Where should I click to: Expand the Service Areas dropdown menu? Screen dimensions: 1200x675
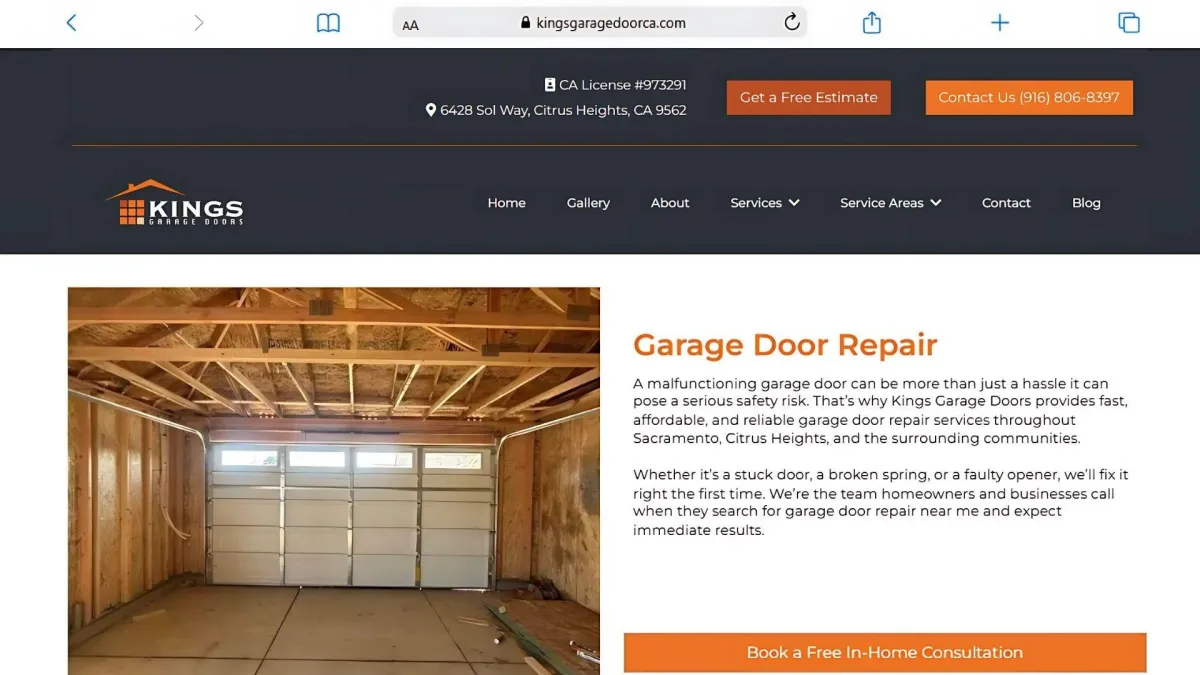(891, 202)
